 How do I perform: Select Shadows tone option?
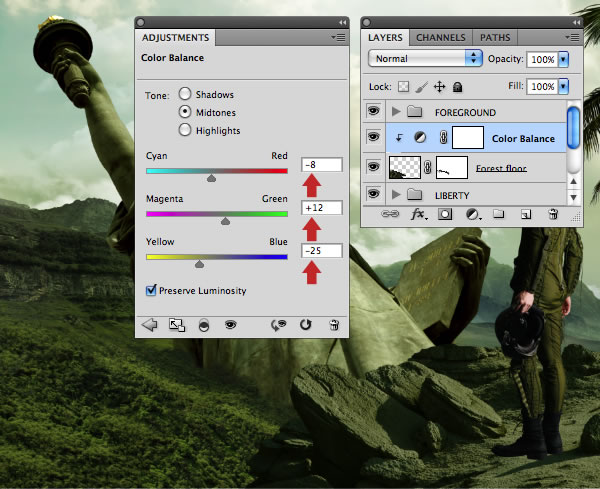click(x=185, y=93)
